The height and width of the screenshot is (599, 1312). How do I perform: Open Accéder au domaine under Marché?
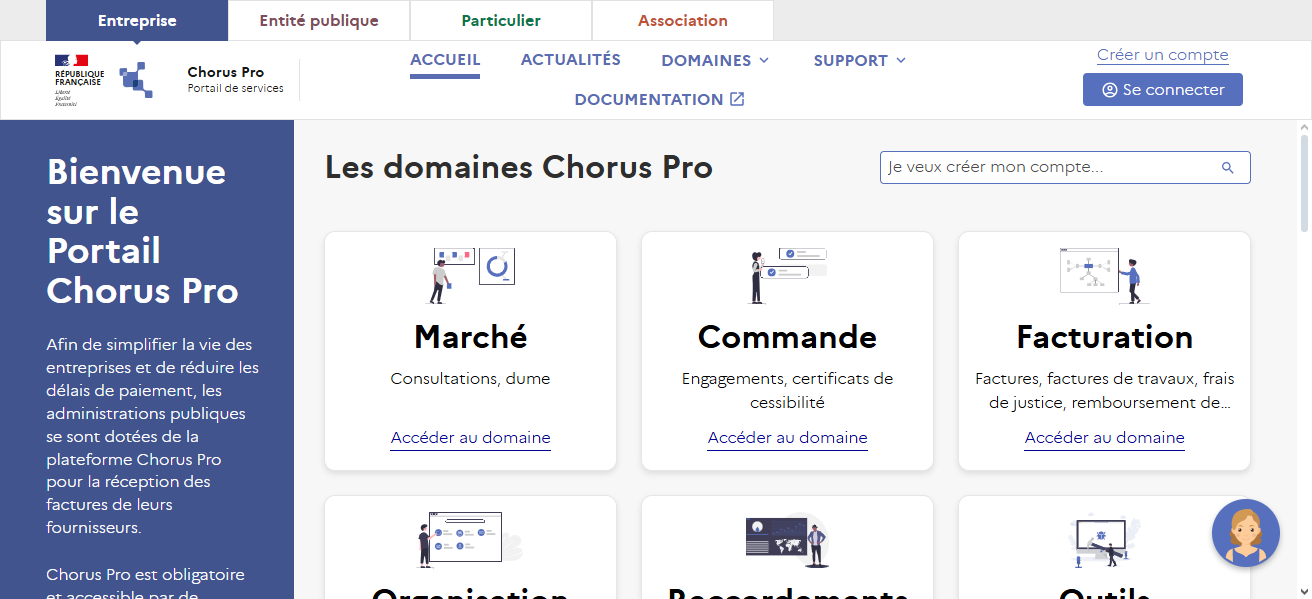point(471,438)
